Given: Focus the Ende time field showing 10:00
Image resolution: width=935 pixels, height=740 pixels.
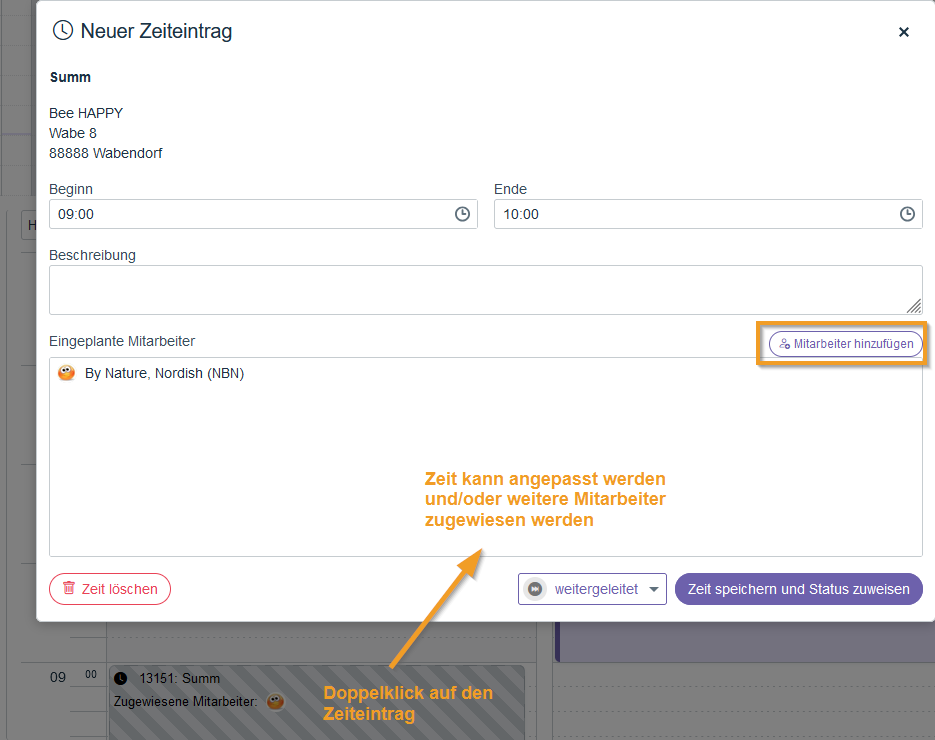Looking at the screenshot, I should (695, 214).
